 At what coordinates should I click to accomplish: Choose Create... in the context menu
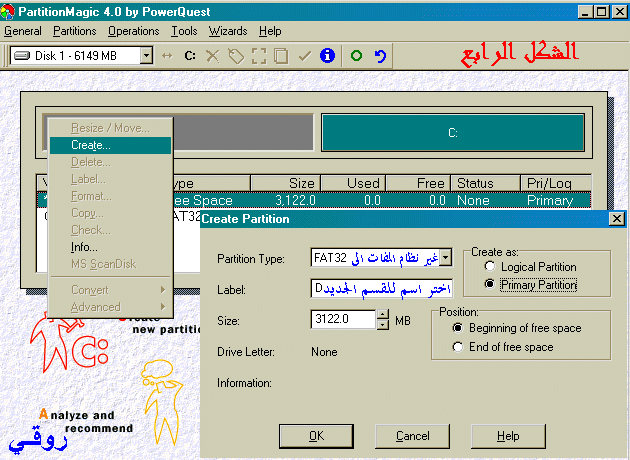point(110,145)
